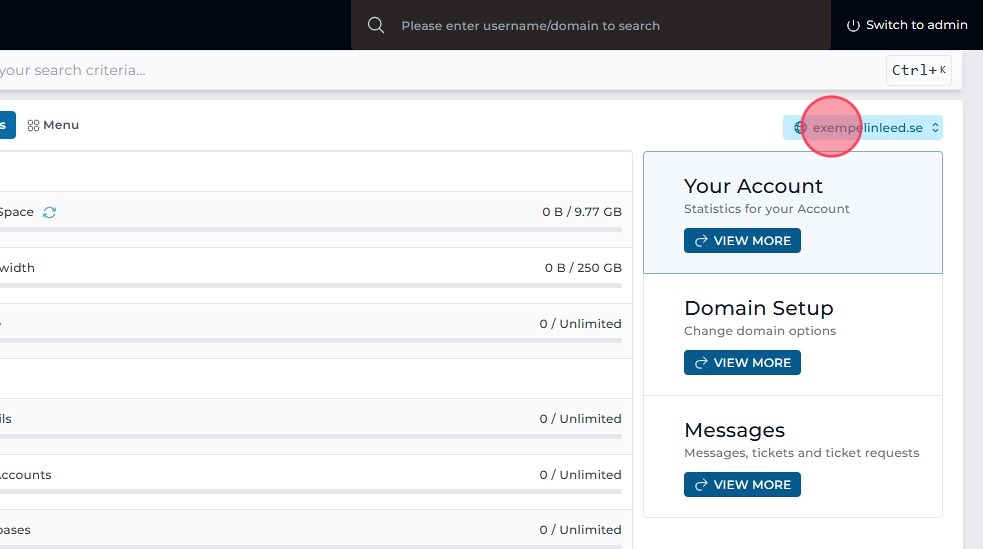Click the Switch to admin button
983x549 pixels.
click(907, 25)
